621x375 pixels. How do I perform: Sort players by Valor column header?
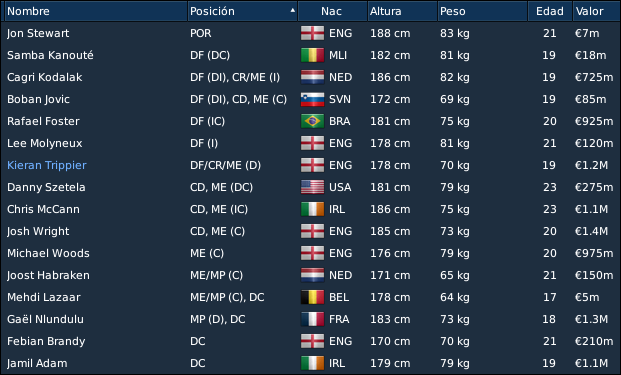coord(596,11)
